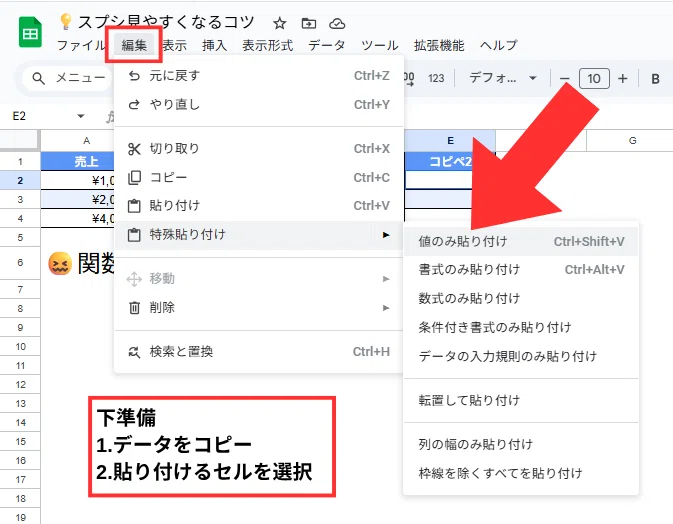
Task: Click the scissors icon beside 切り取り
Action: pyautogui.click(x=134, y=149)
